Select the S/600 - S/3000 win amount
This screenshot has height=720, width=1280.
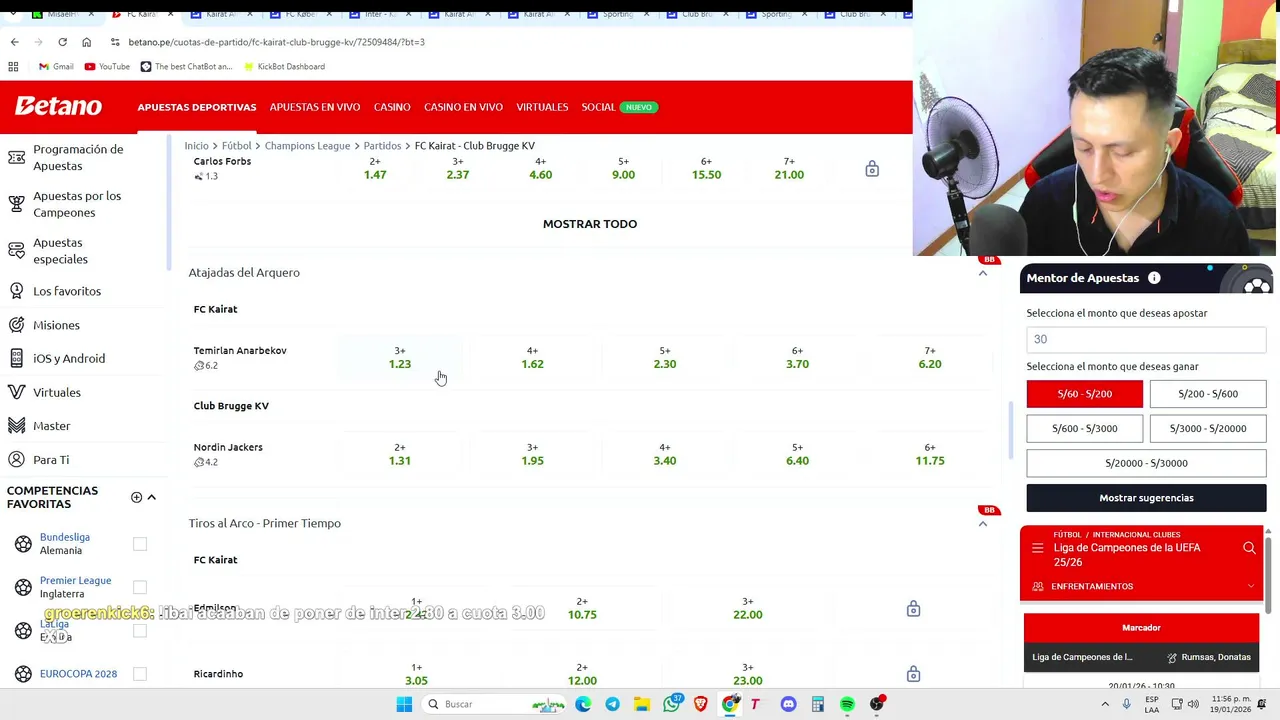tap(1084, 428)
